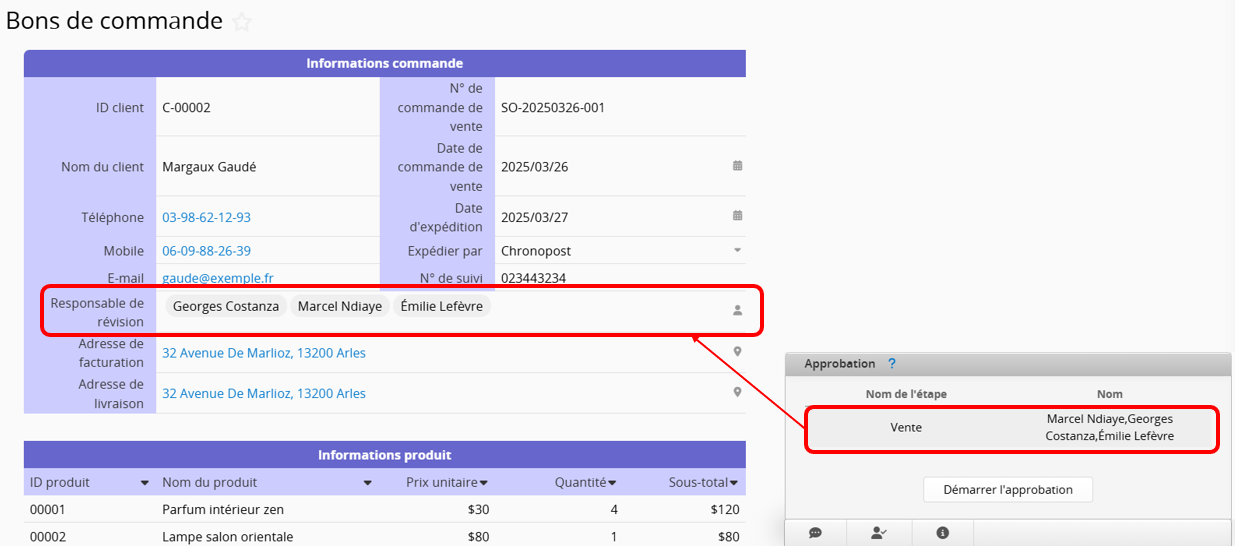Open Nom du produit column dropdown arrow
1235x556 pixels.
(367, 483)
